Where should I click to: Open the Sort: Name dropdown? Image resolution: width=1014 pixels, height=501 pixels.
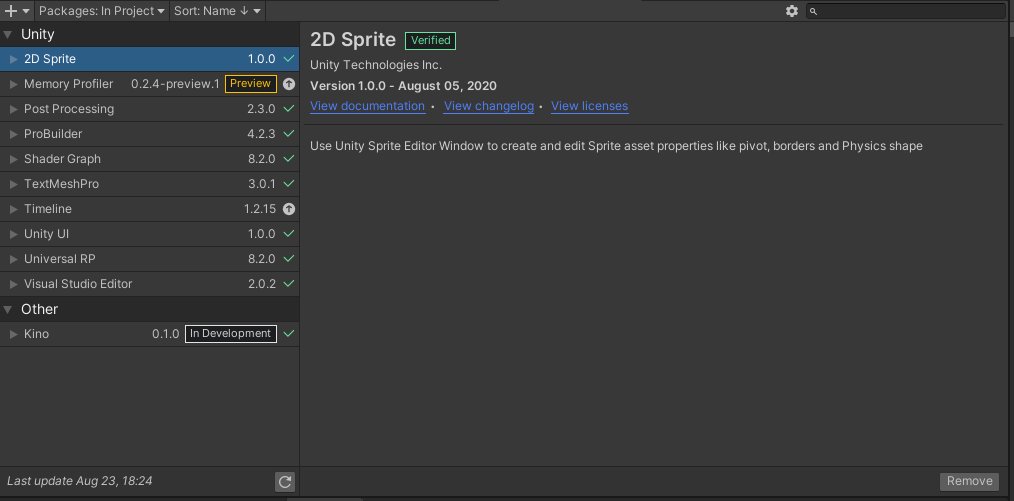click(x=217, y=11)
